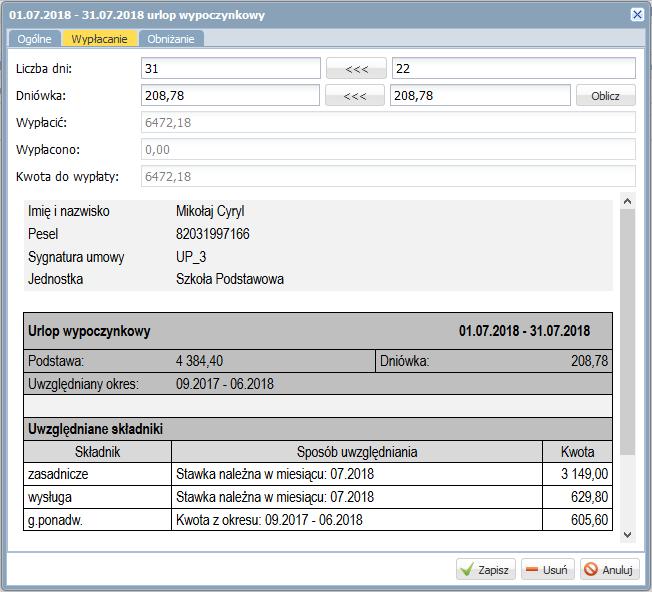Click the name Mikołaj Cyryl
Screen dimensions: 652x592
click(210, 211)
